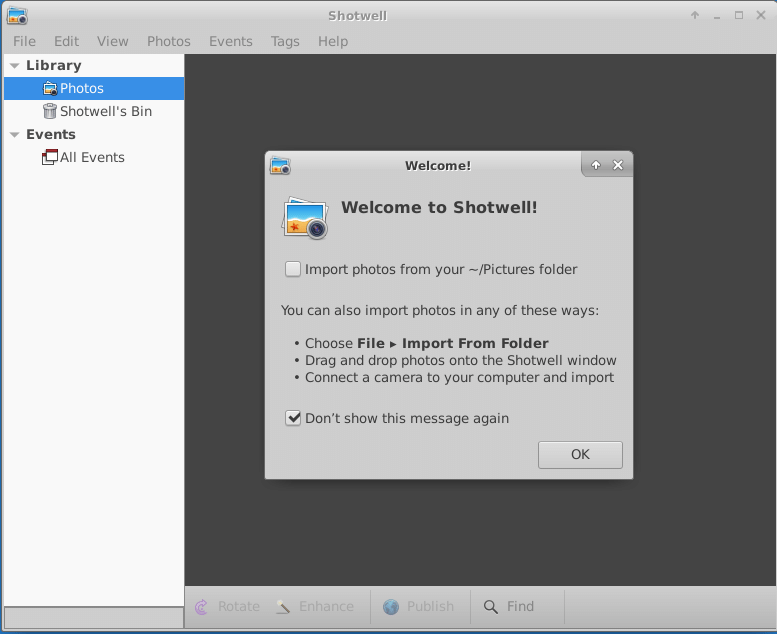Click the All Events icon in sidebar
Screen dimensions: 777x634
click(50, 157)
